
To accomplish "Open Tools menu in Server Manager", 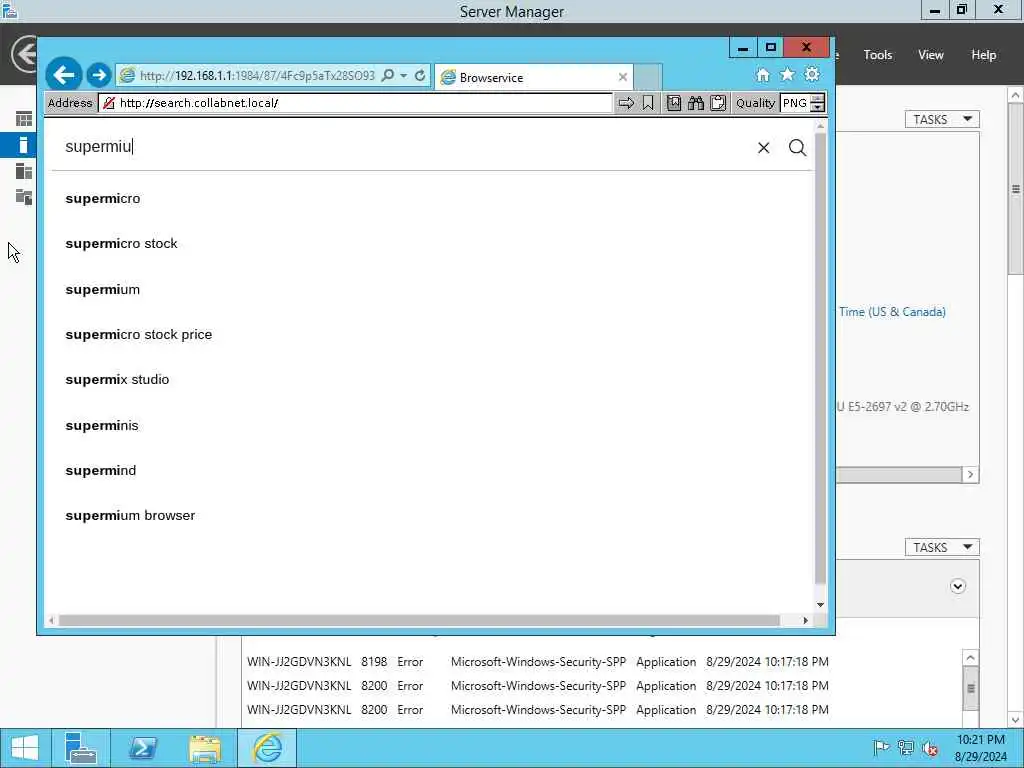I will pyautogui.click(x=878, y=55).
